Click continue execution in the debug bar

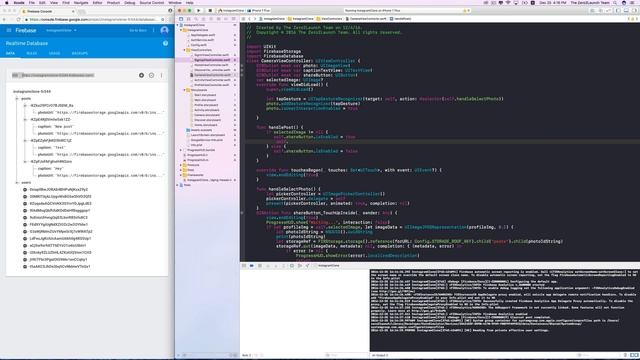tap(260, 266)
